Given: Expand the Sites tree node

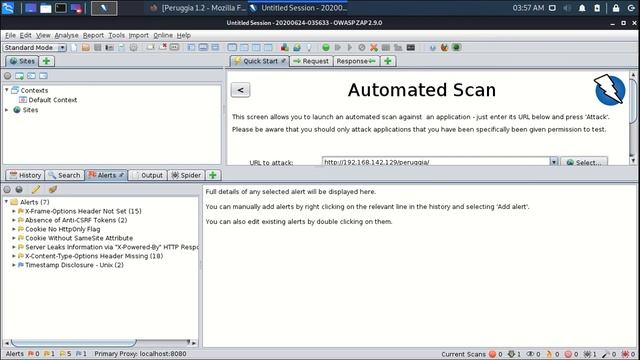Looking at the screenshot, I should [x=7, y=110].
